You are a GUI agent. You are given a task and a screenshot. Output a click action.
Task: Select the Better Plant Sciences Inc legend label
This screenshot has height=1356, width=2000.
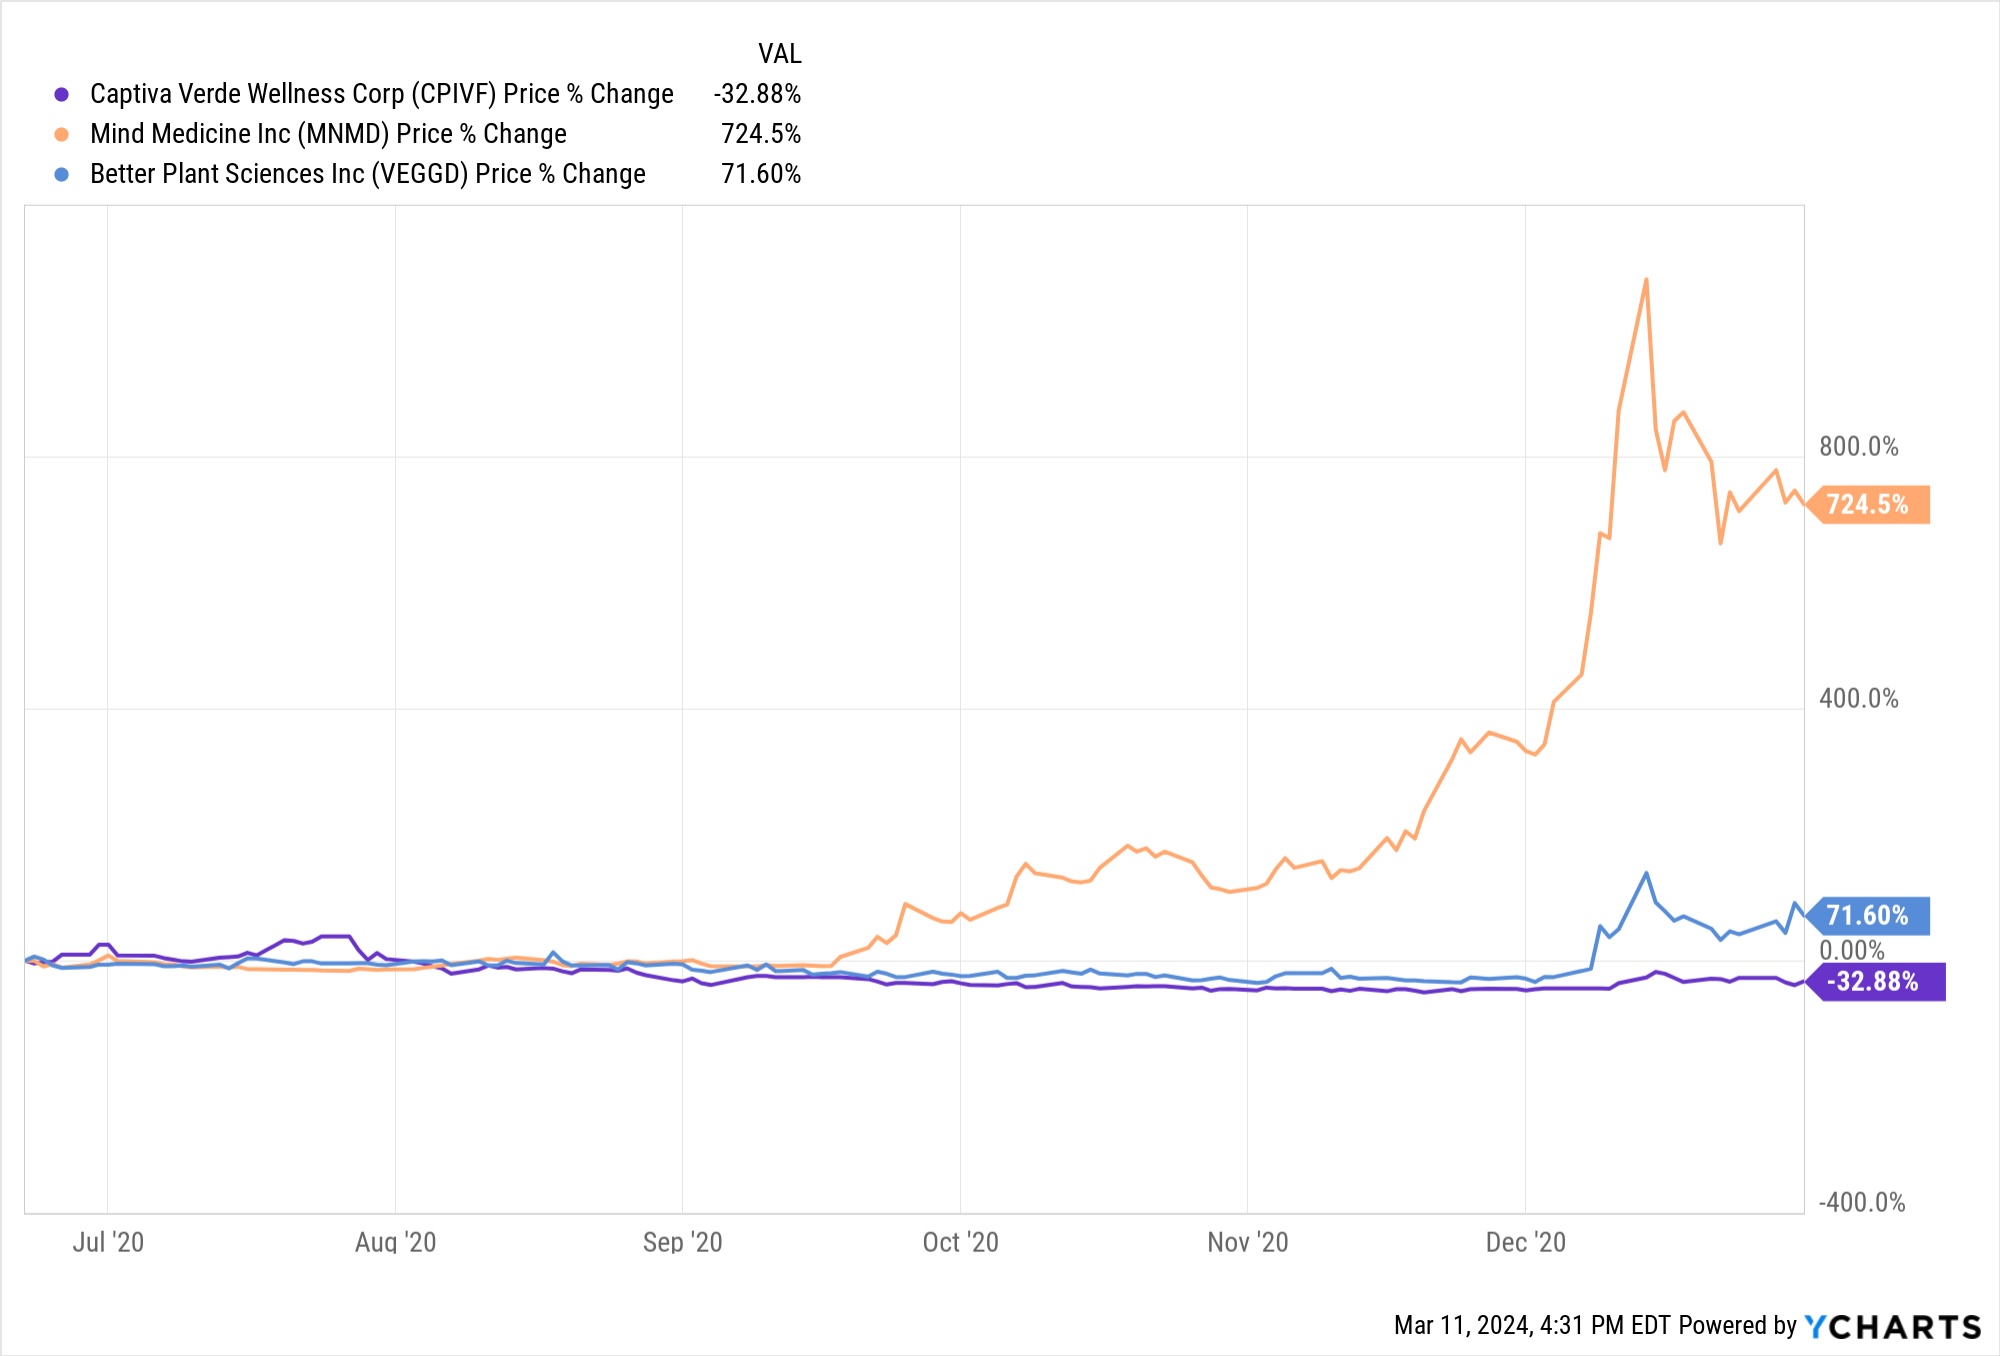tap(367, 174)
